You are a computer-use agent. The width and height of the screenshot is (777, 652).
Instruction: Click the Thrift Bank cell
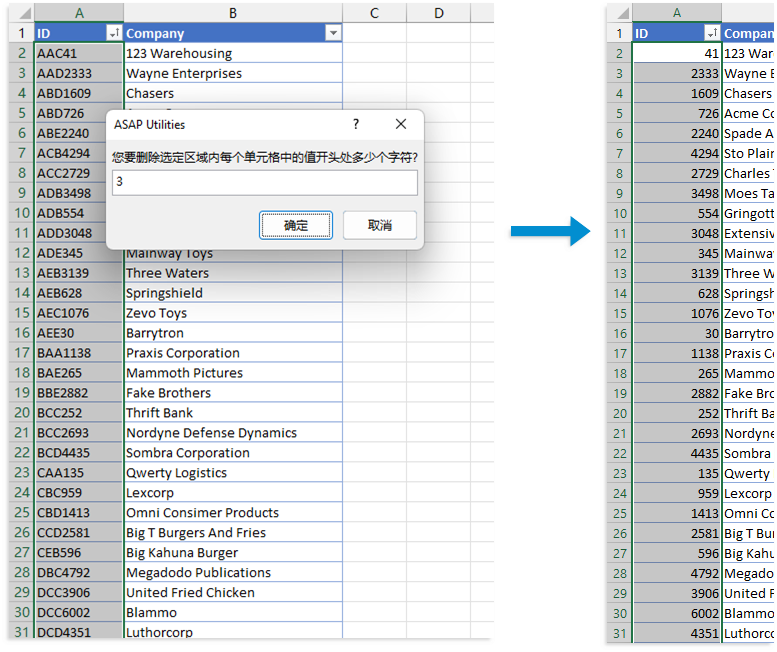pyautogui.click(x=233, y=413)
